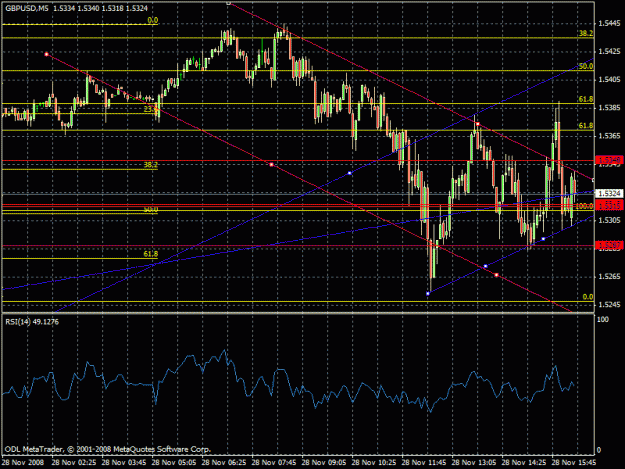The width and height of the screenshot is (625, 469).
Task: Click the 1.5245 price axis label
Action: click(x=609, y=305)
